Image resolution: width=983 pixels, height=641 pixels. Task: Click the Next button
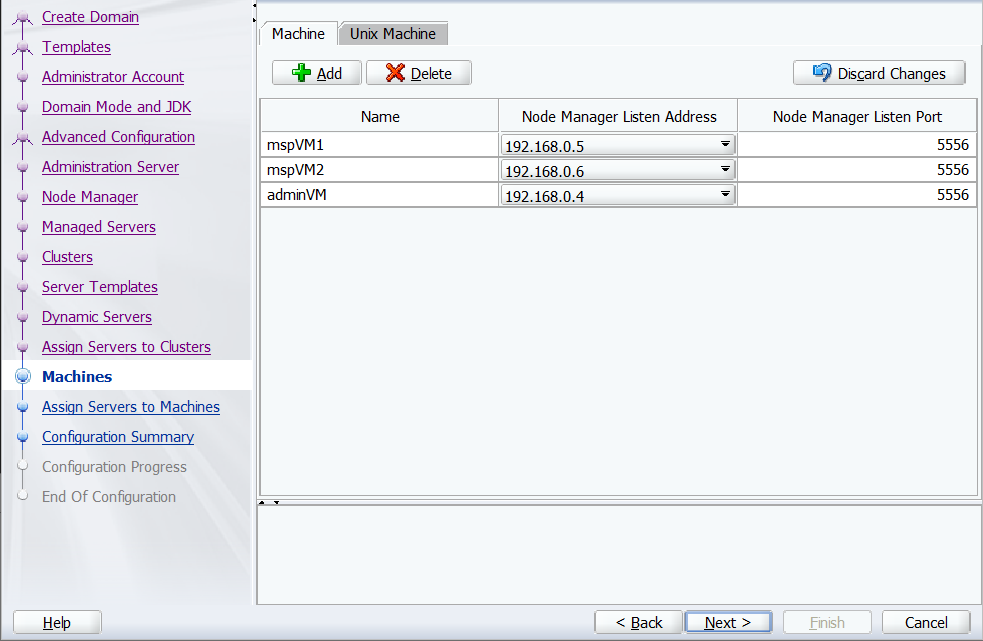(x=728, y=622)
